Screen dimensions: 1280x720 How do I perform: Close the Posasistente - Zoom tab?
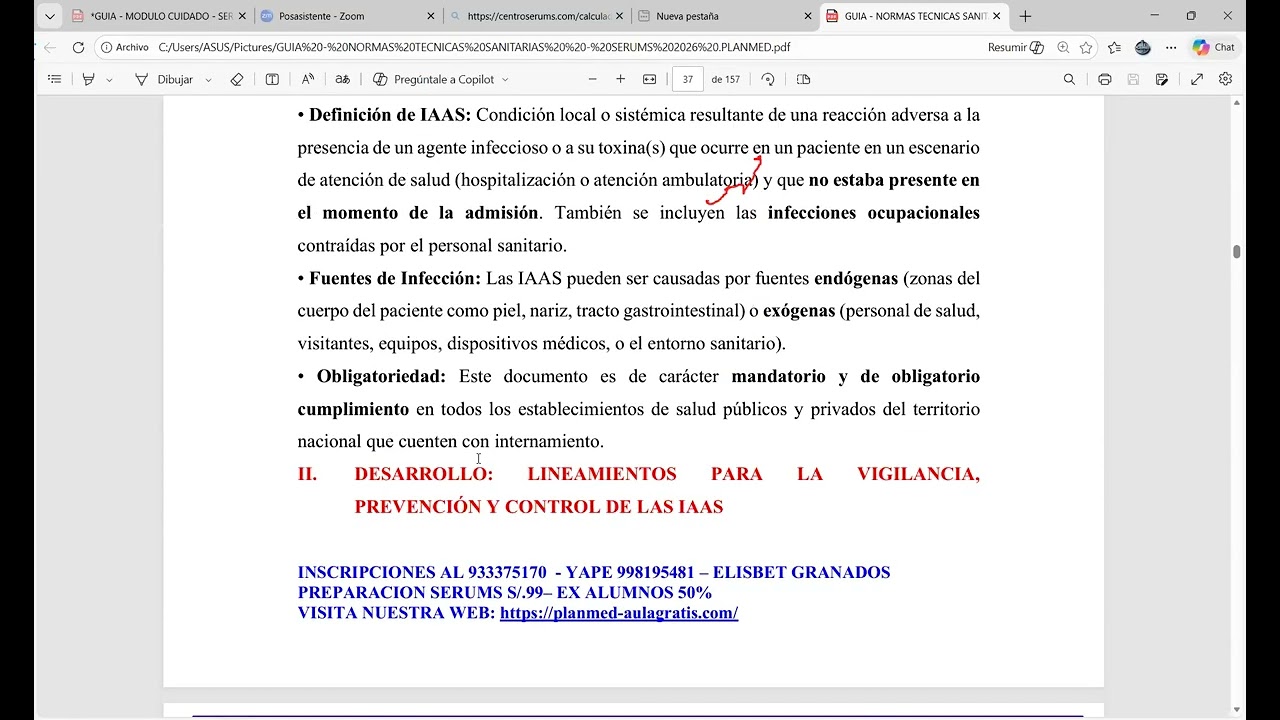click(x=431, y=16)
